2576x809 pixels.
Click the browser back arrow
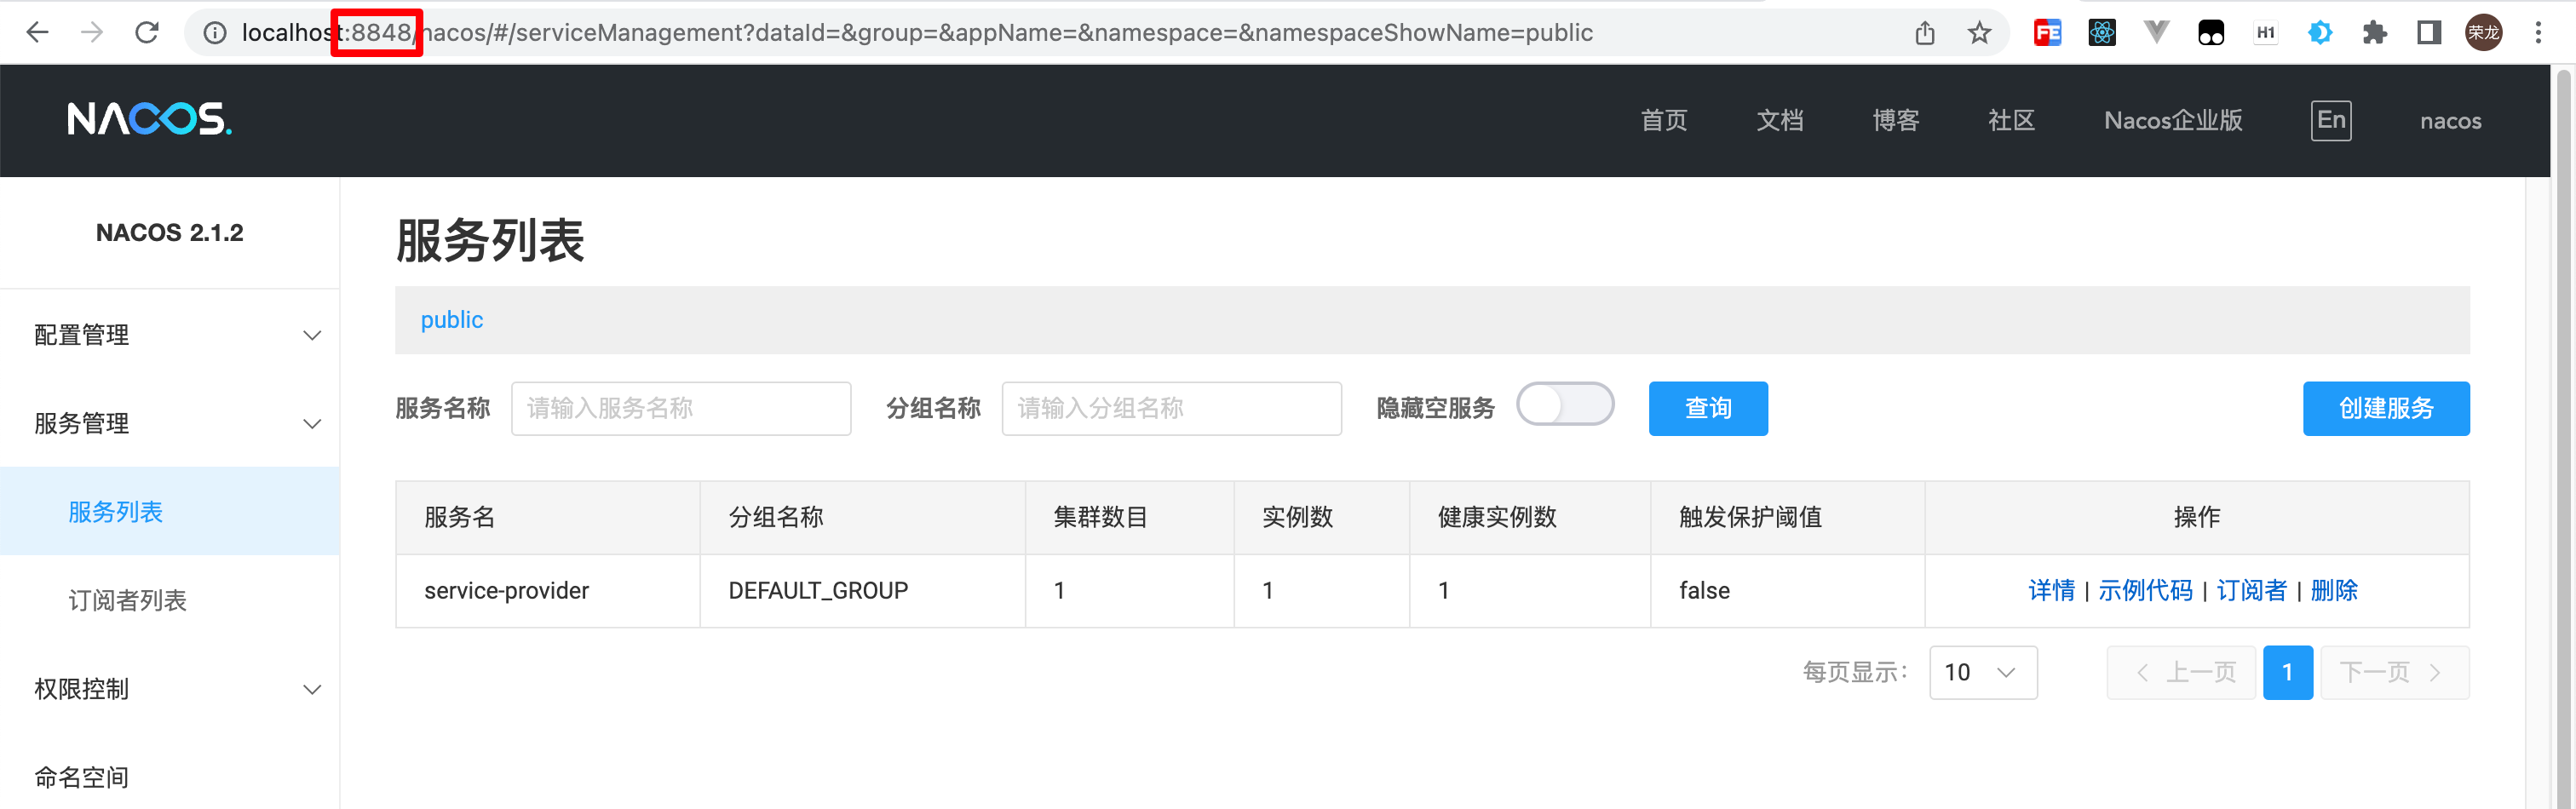pyautogui.click(x=37, y=33)
